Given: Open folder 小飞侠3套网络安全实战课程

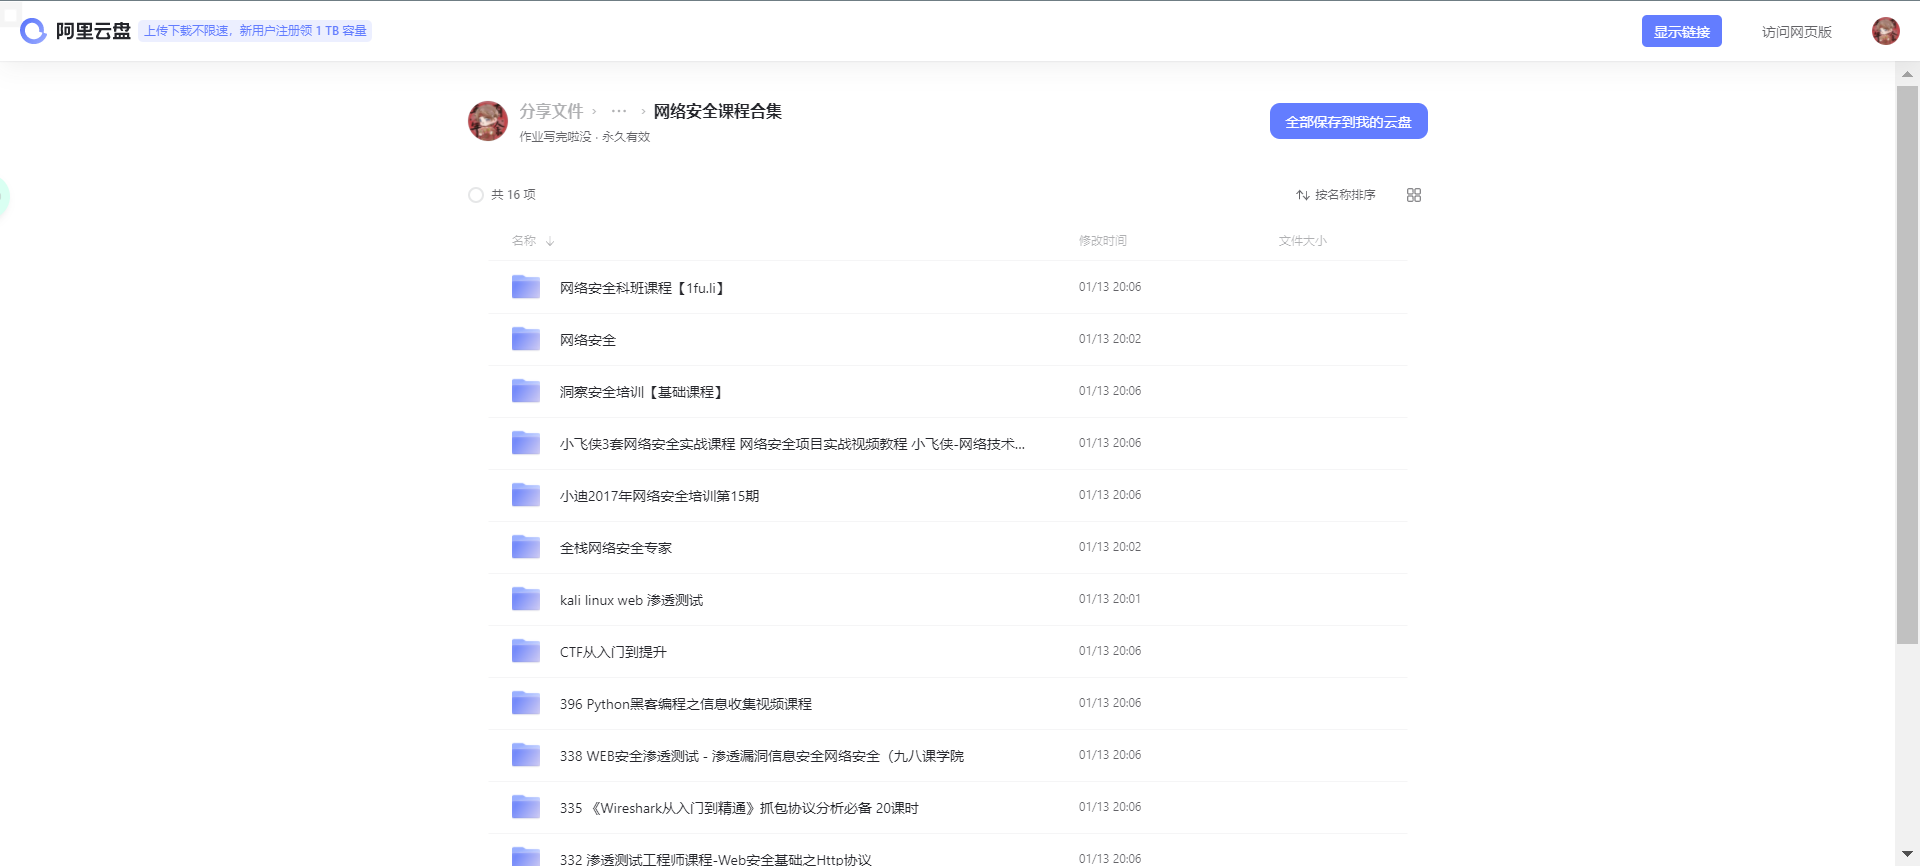Looking at the screenshot, I should [792, 444].
